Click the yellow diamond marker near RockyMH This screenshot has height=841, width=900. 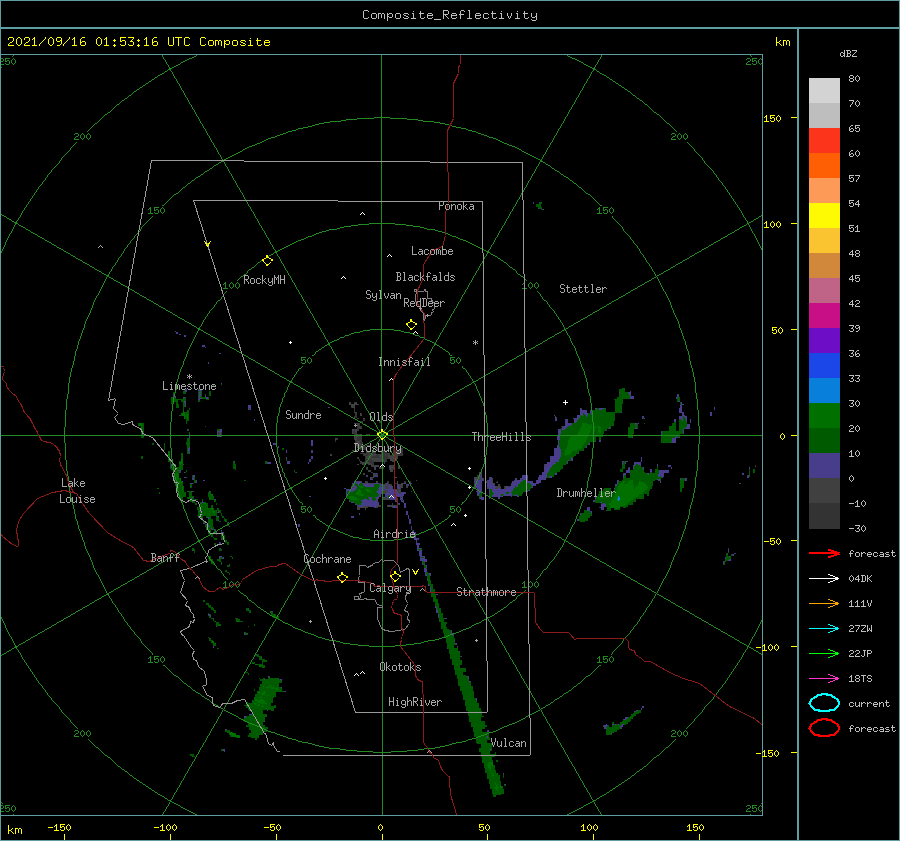tap(267, 261)
